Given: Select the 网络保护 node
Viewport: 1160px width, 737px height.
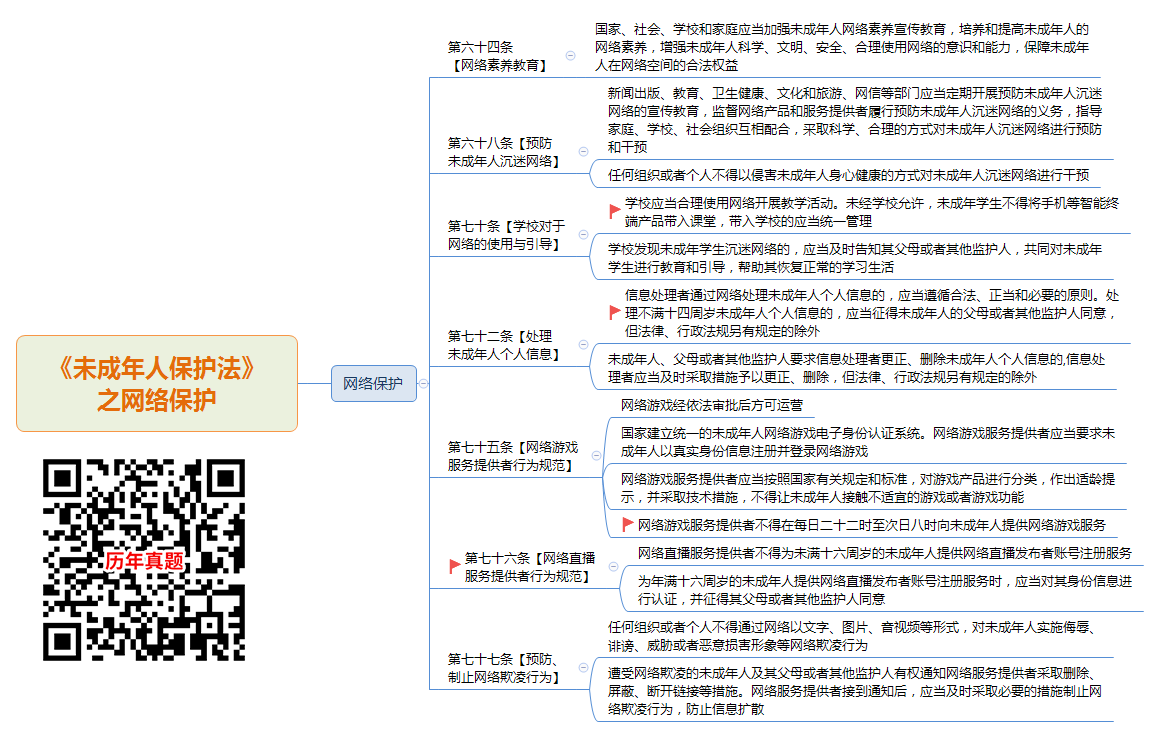Looking at the screenshot, I should pyautogui.click(x=374, y=383).
